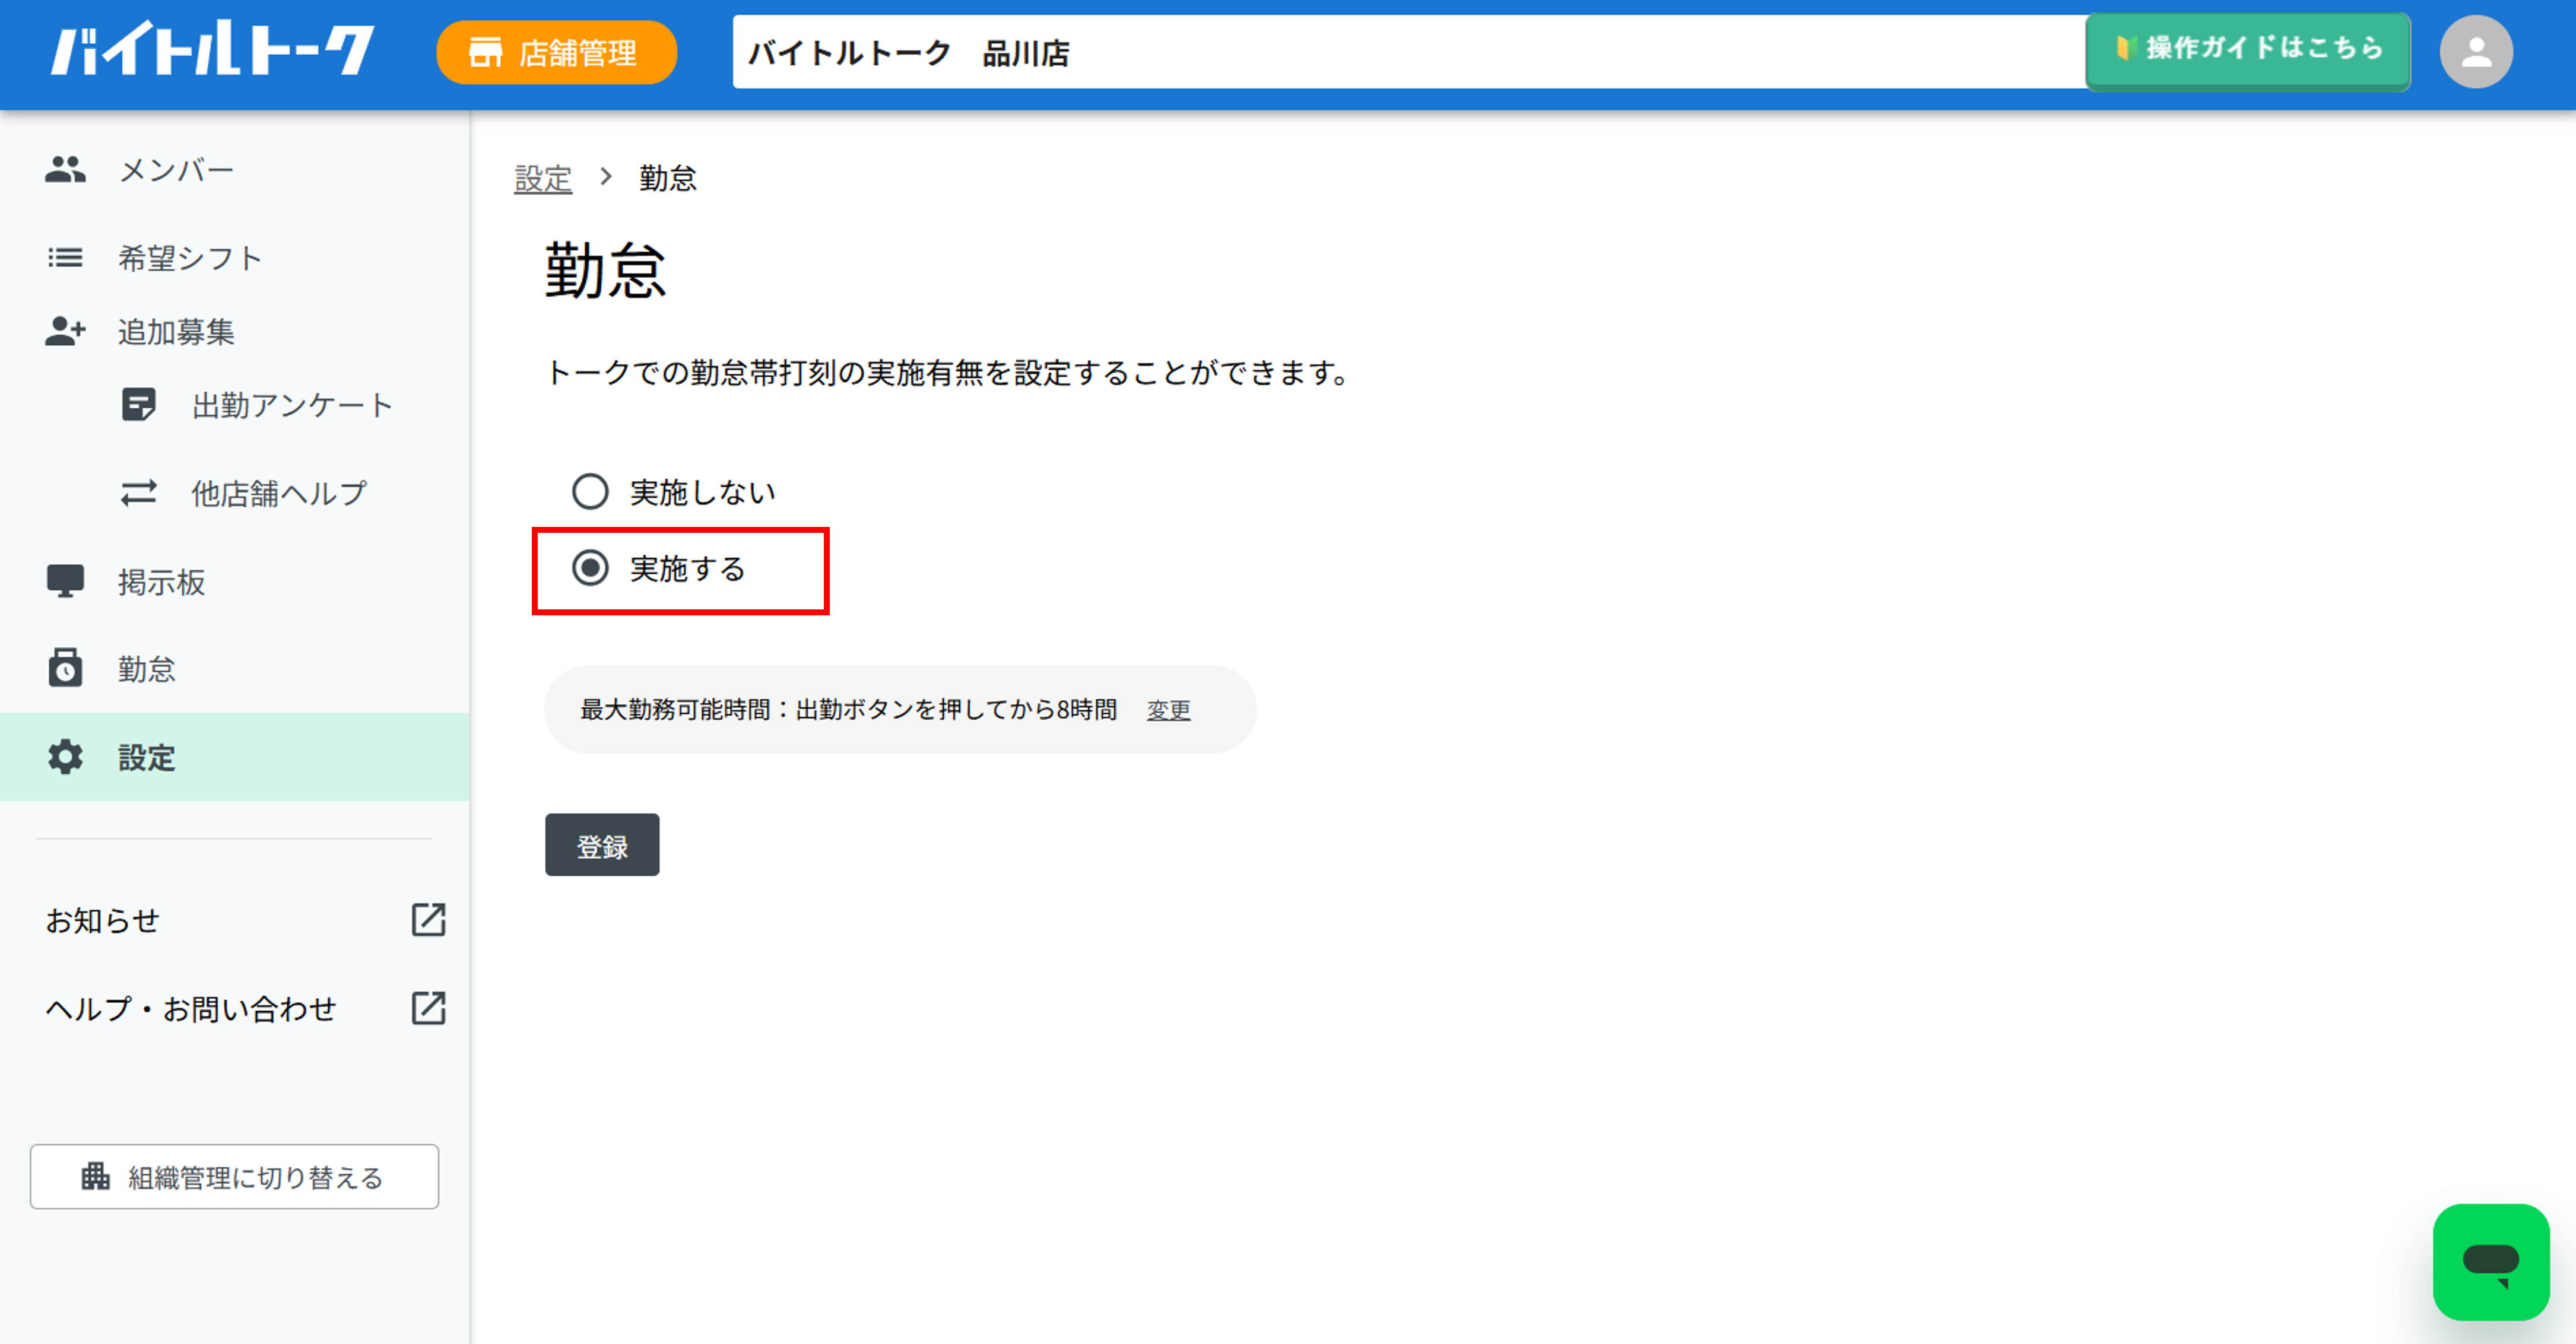This screenshot has height=1344, width=2576.
Task: Click the 希望シフト list icon
Action: point(65,258)
